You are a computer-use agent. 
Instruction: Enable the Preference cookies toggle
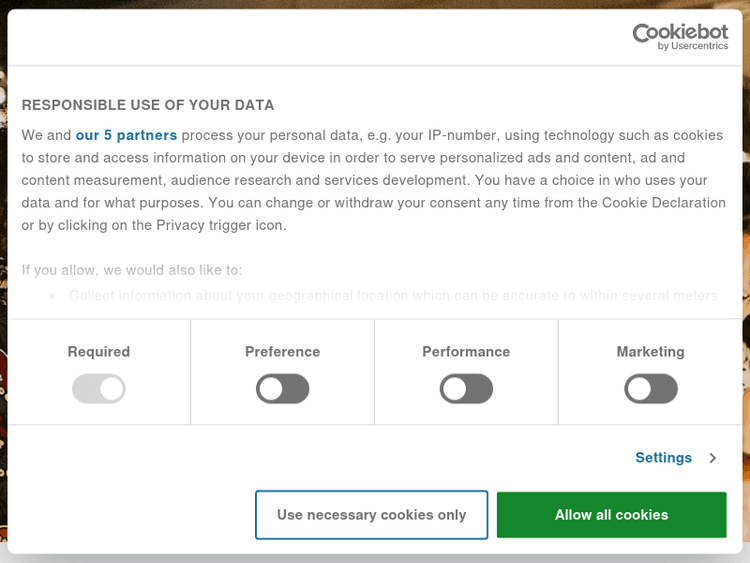(x=283, y=389)
